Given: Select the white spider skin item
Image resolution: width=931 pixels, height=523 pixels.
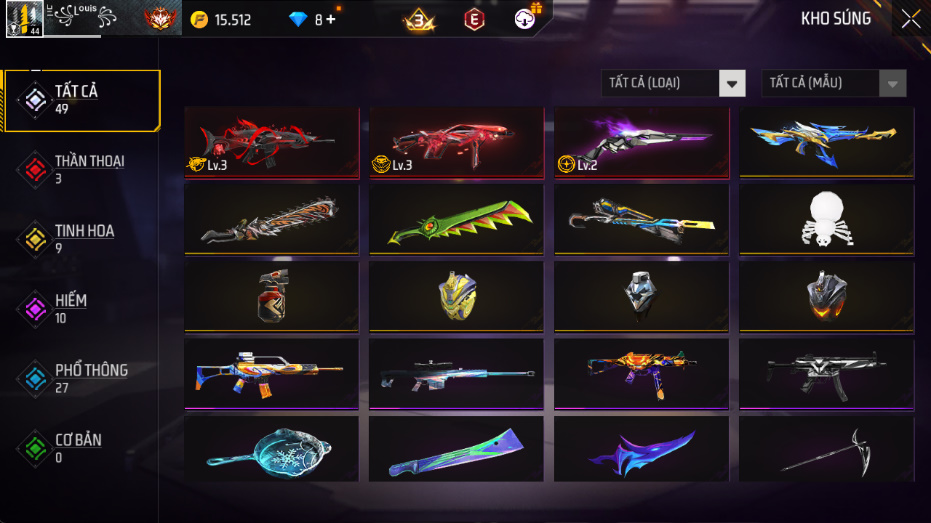Looking at the screenshot, I should tap(826, 219).
